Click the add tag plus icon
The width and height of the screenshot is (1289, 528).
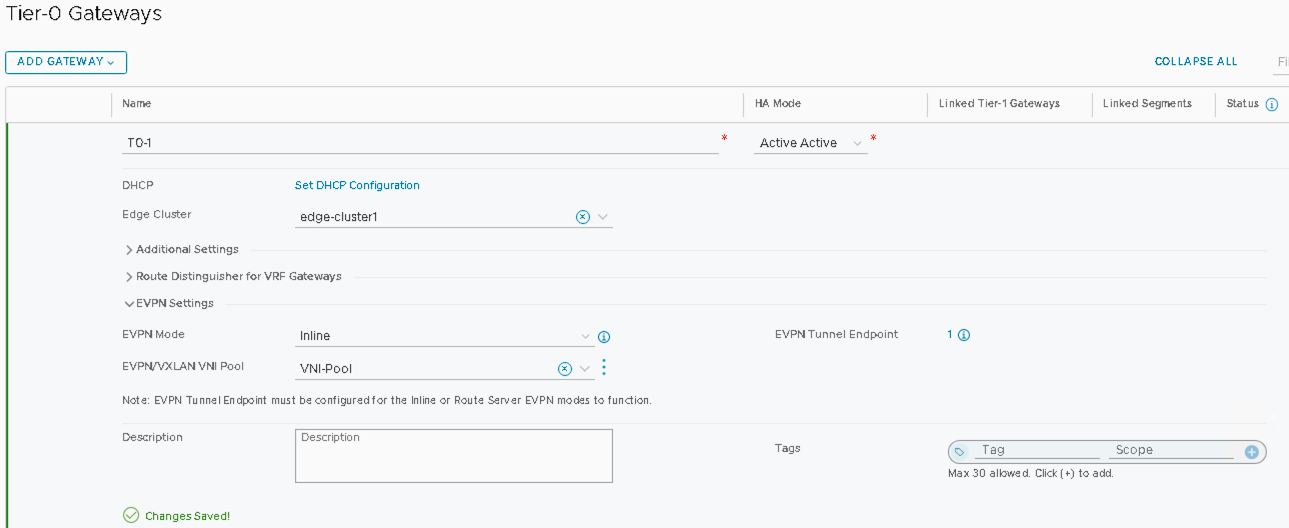coord(1251,452)
